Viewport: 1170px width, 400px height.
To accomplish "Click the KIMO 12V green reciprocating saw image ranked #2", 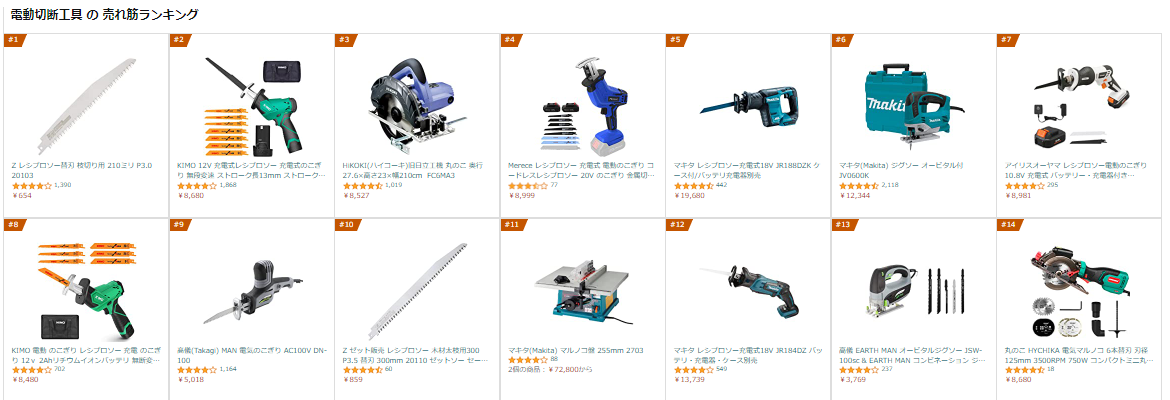I will 251,104.
